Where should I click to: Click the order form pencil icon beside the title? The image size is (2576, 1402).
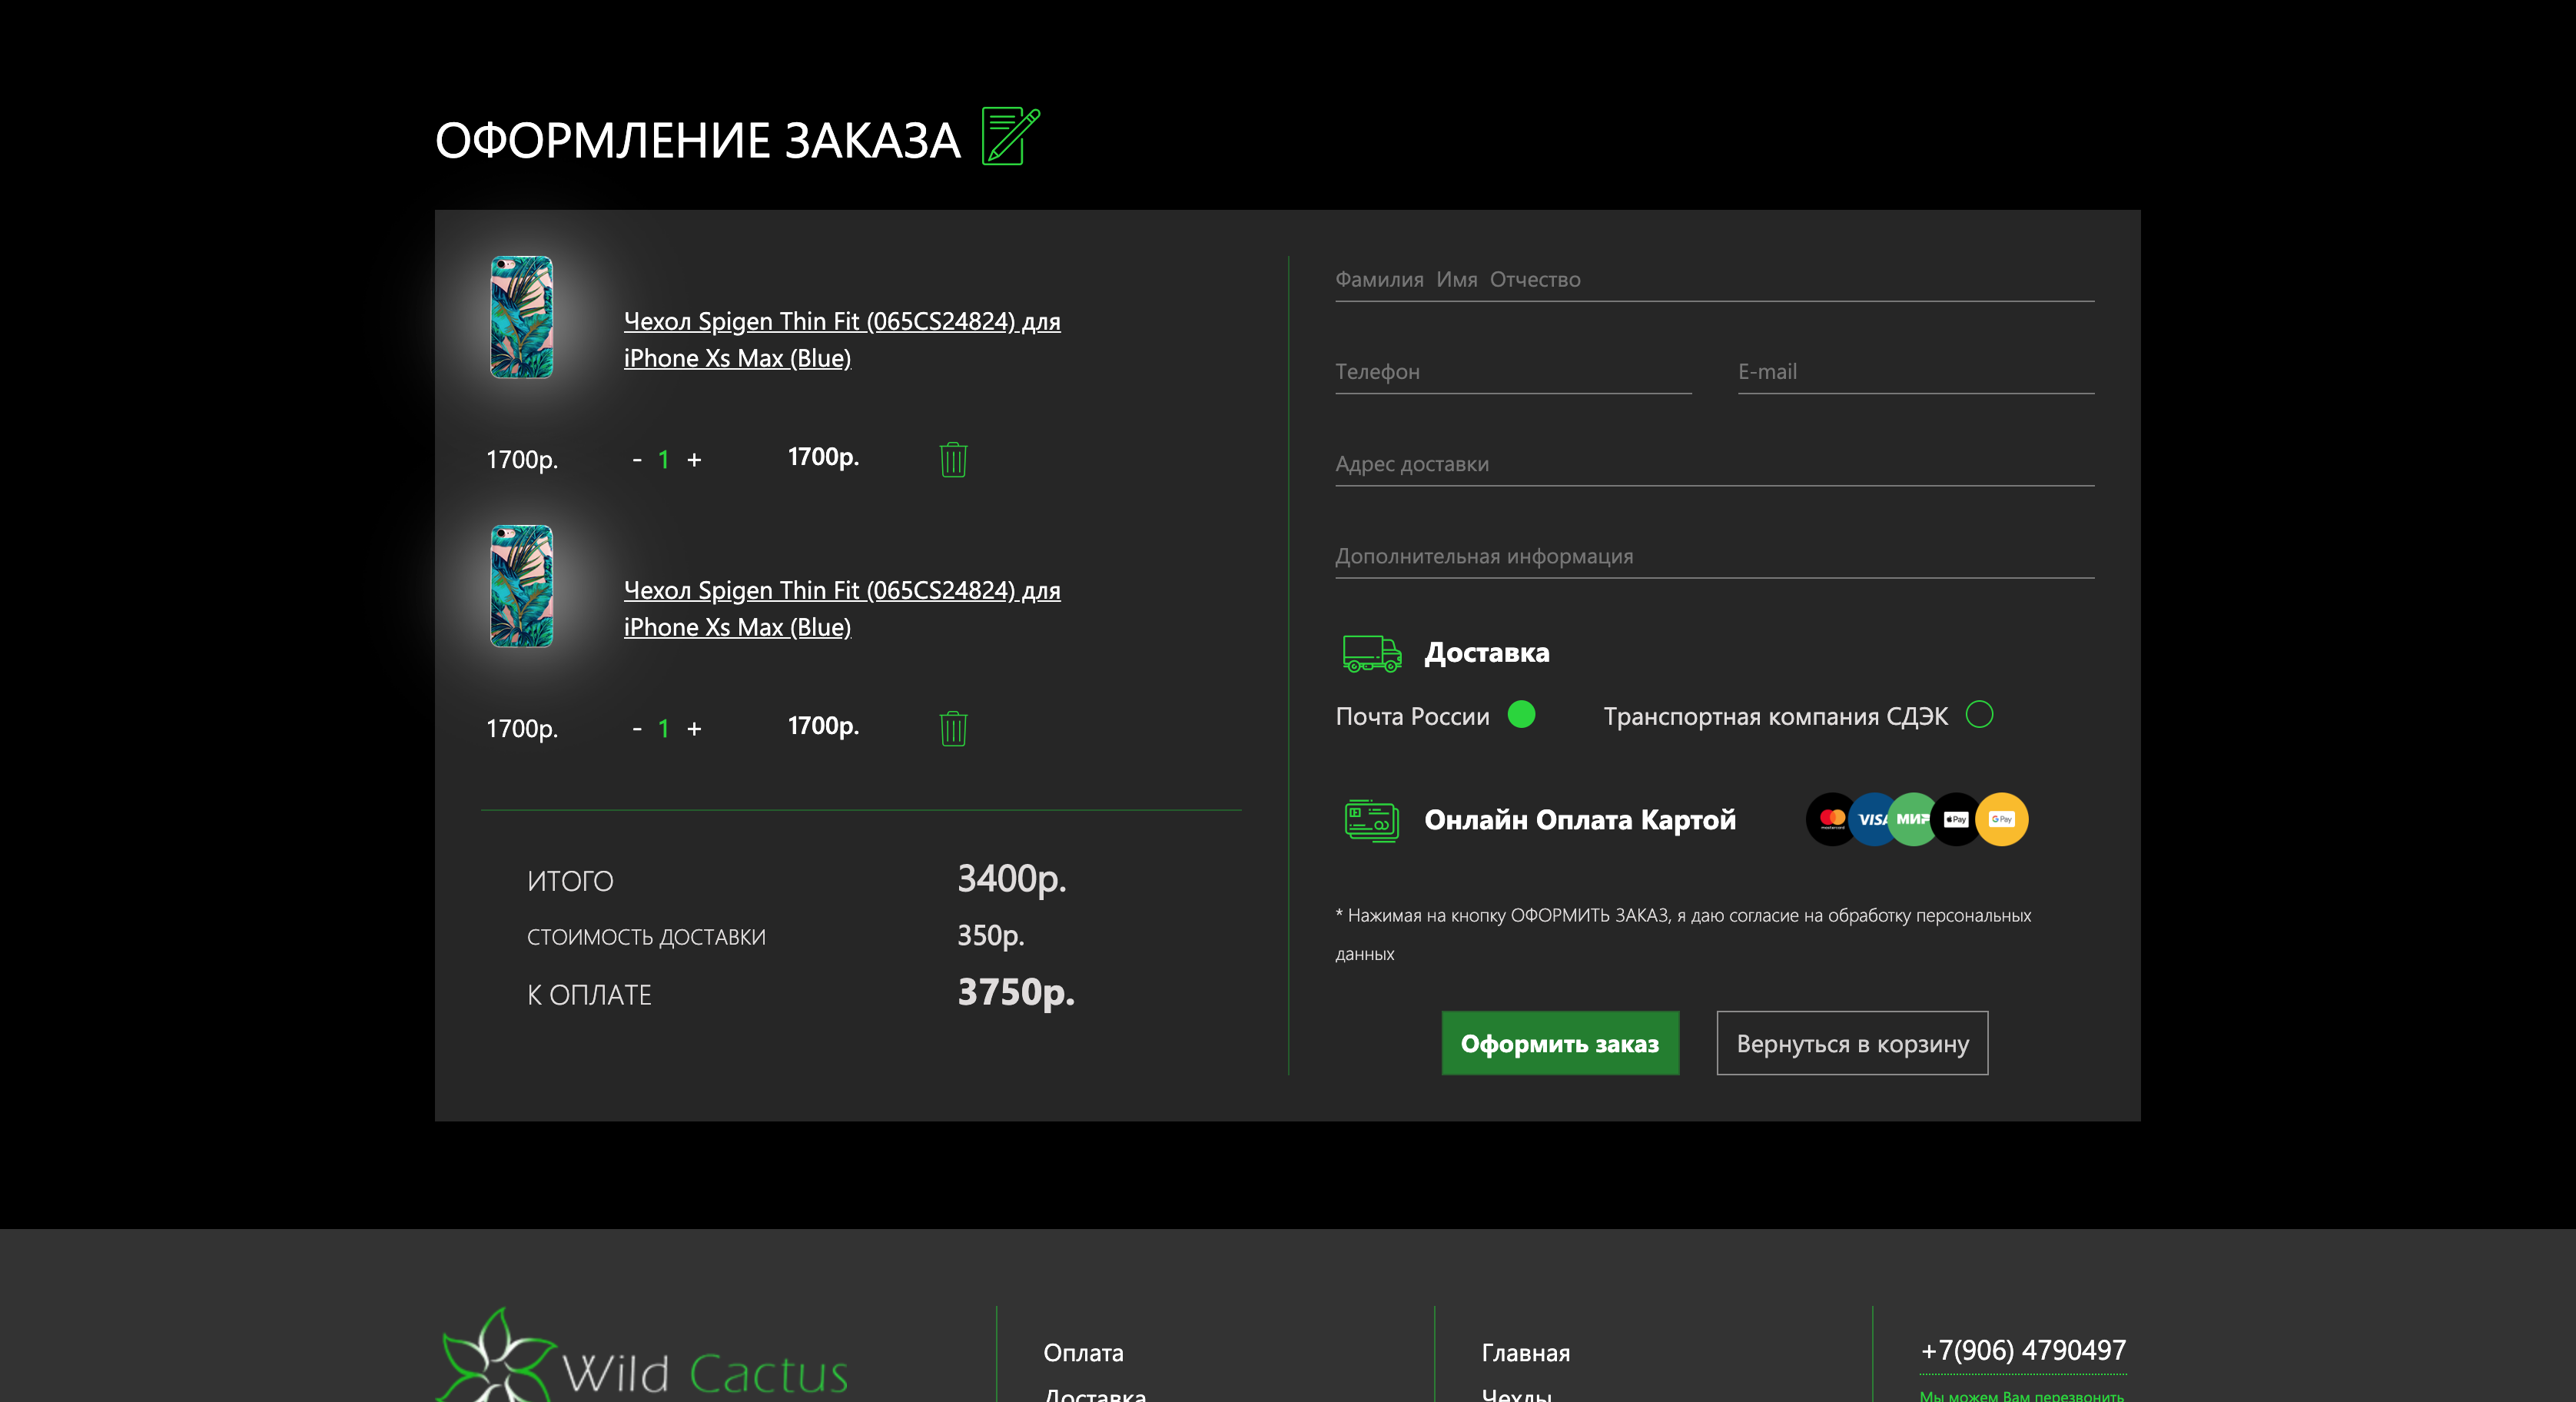click(1011, 136)
